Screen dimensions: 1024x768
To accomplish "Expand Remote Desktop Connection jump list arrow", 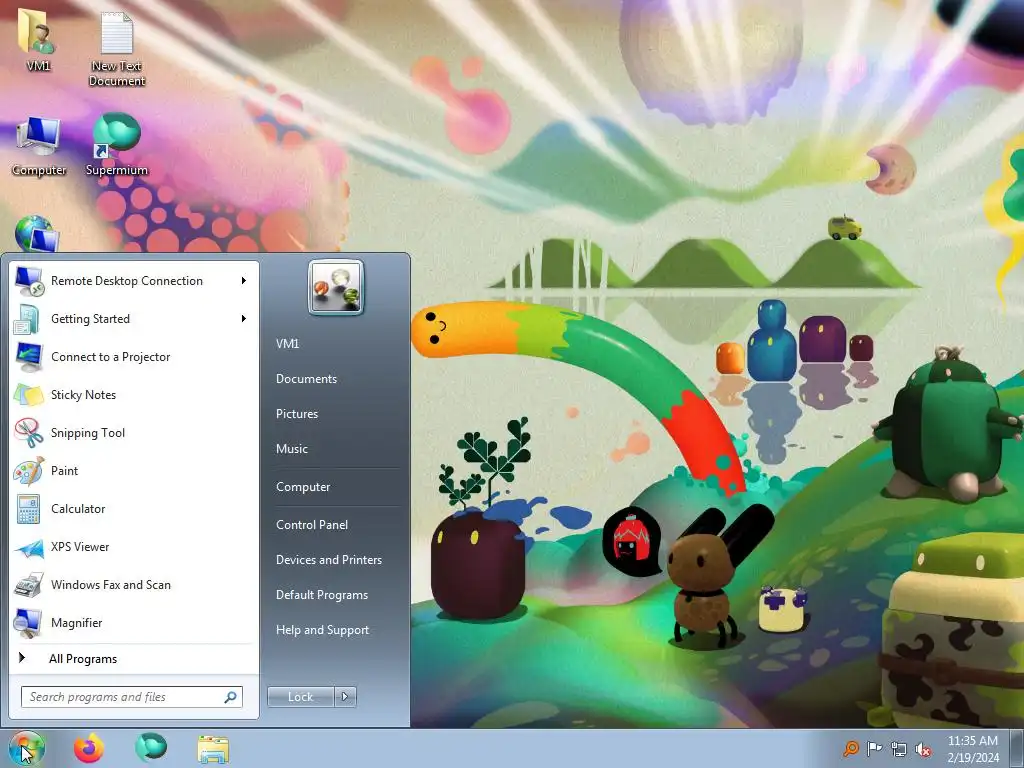I will tap(244, 281).
